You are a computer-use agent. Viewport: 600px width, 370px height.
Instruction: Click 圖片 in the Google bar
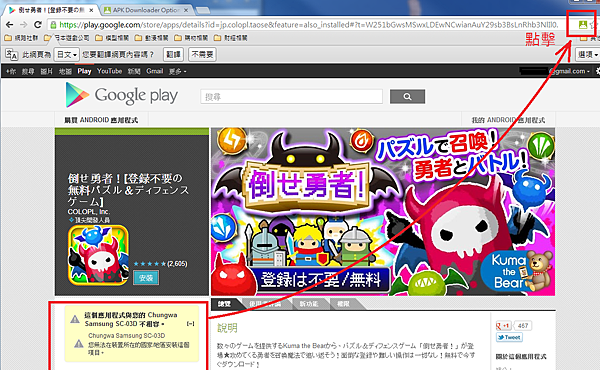point(47,71)
